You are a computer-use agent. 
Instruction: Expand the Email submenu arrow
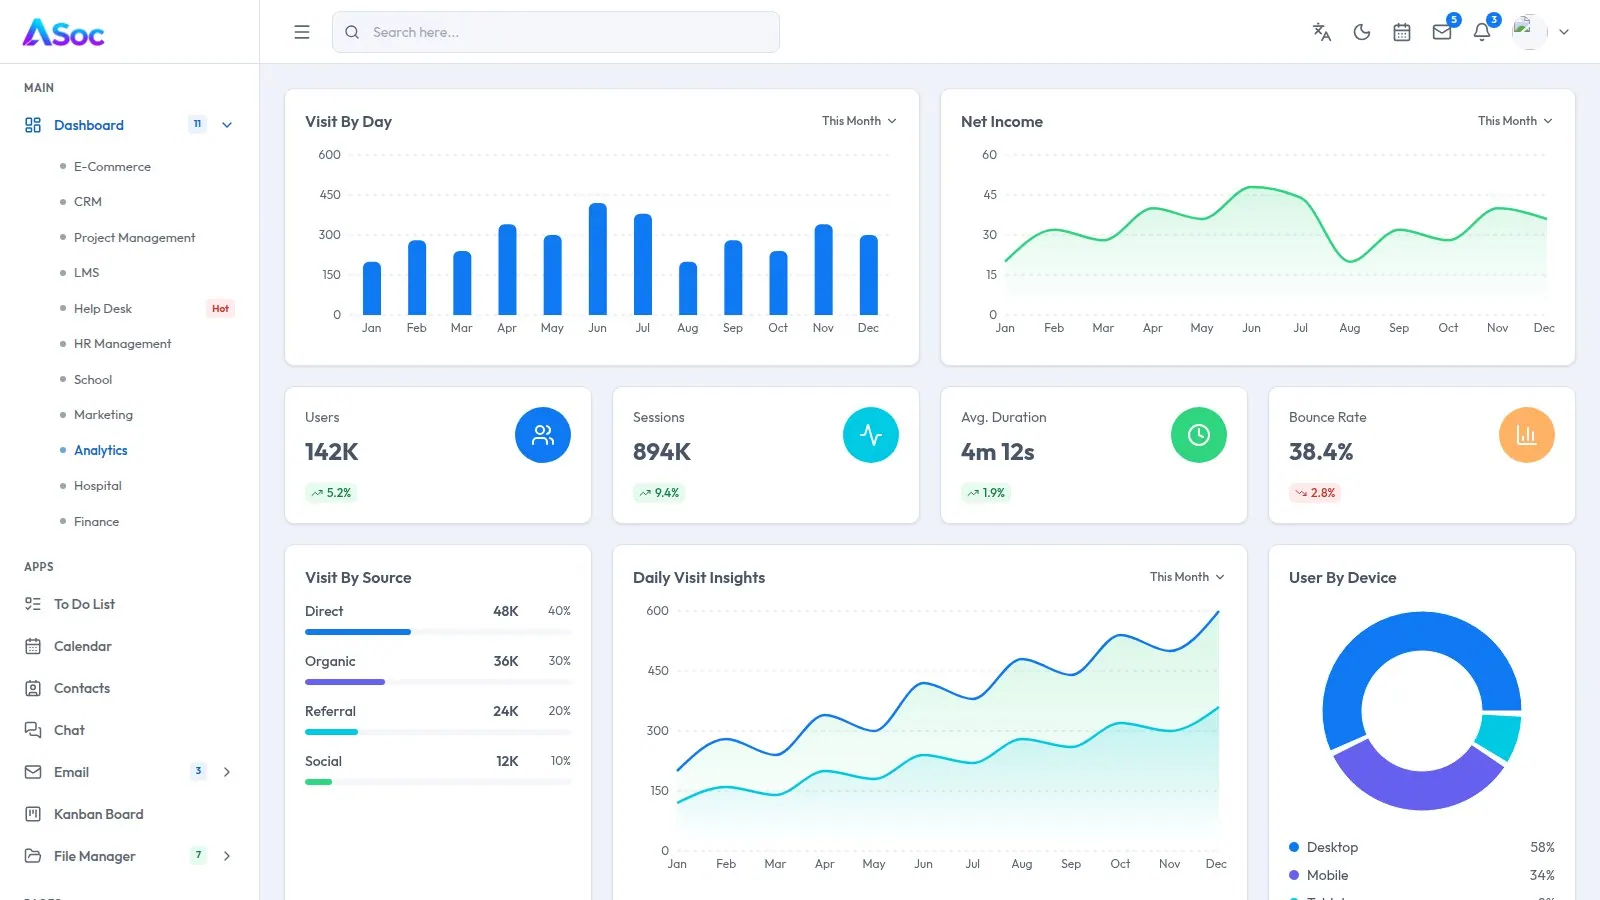[x=227, y=772]
